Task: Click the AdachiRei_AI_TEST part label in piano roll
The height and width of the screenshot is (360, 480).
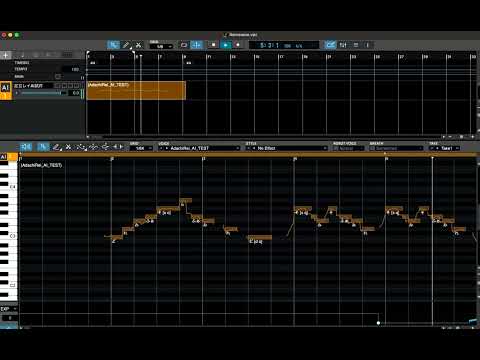Action: click(41, 165)
